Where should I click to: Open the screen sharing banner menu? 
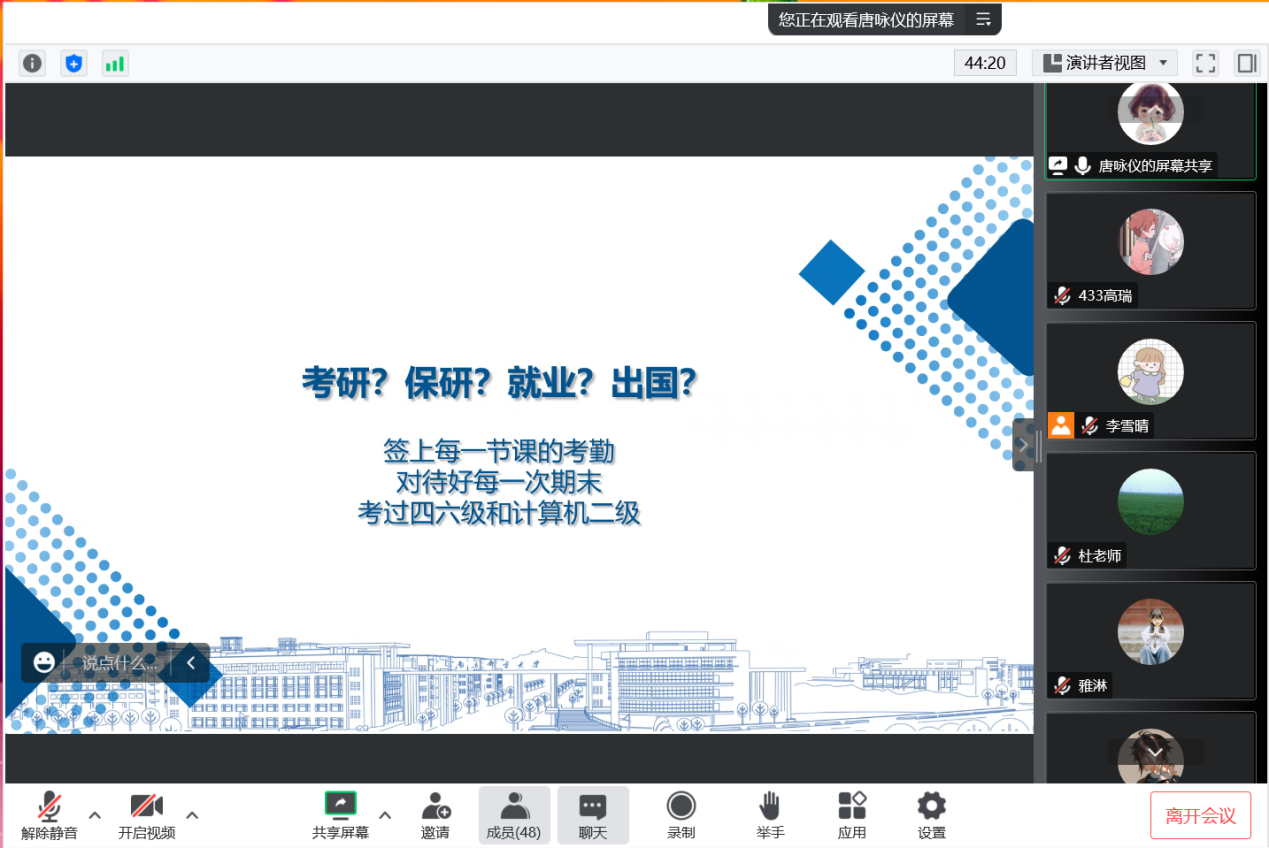point(983,19)
